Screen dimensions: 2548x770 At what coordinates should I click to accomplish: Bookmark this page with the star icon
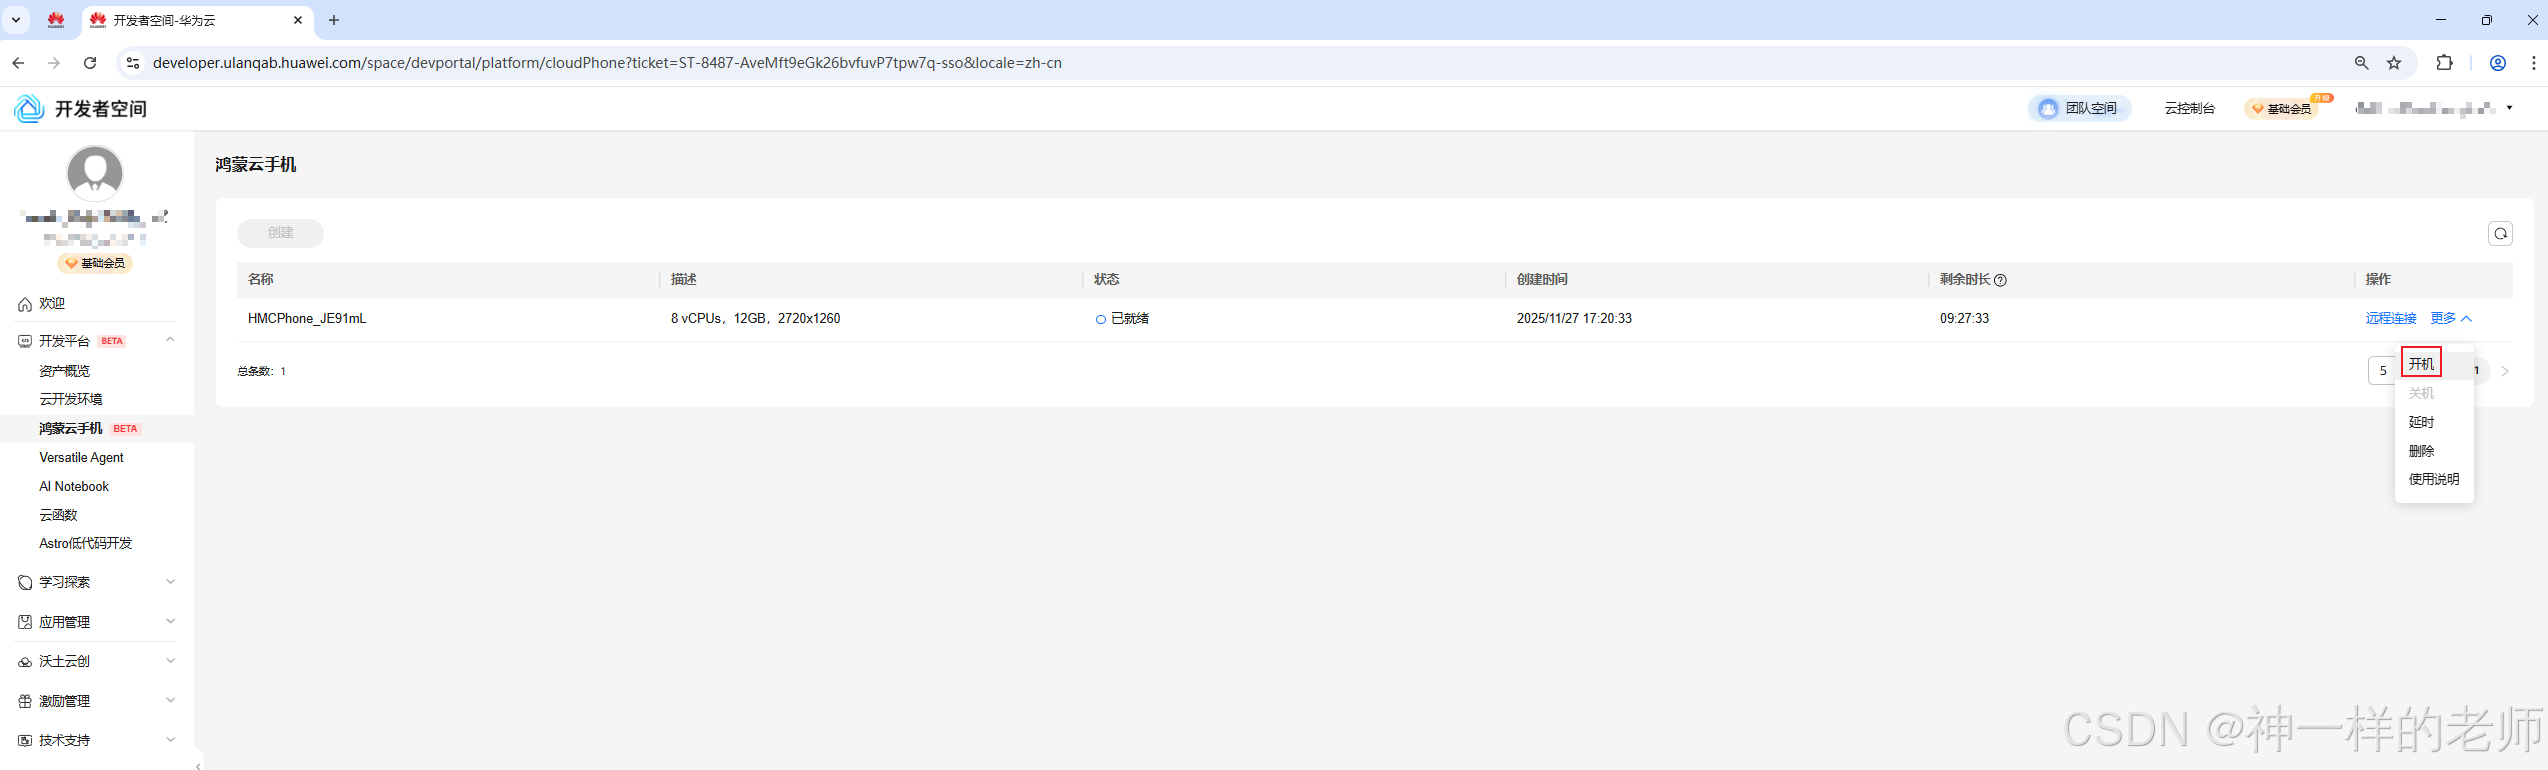pos(2394,63)
